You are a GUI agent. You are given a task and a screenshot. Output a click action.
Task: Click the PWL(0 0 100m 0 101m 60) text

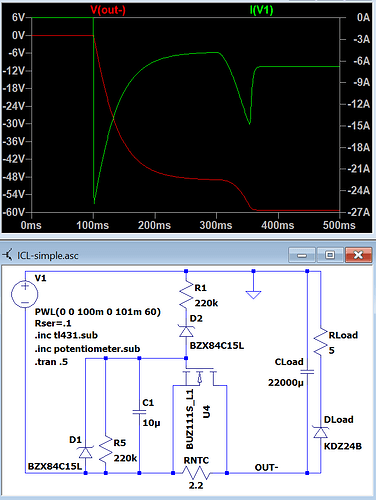[x=98, y=312]
